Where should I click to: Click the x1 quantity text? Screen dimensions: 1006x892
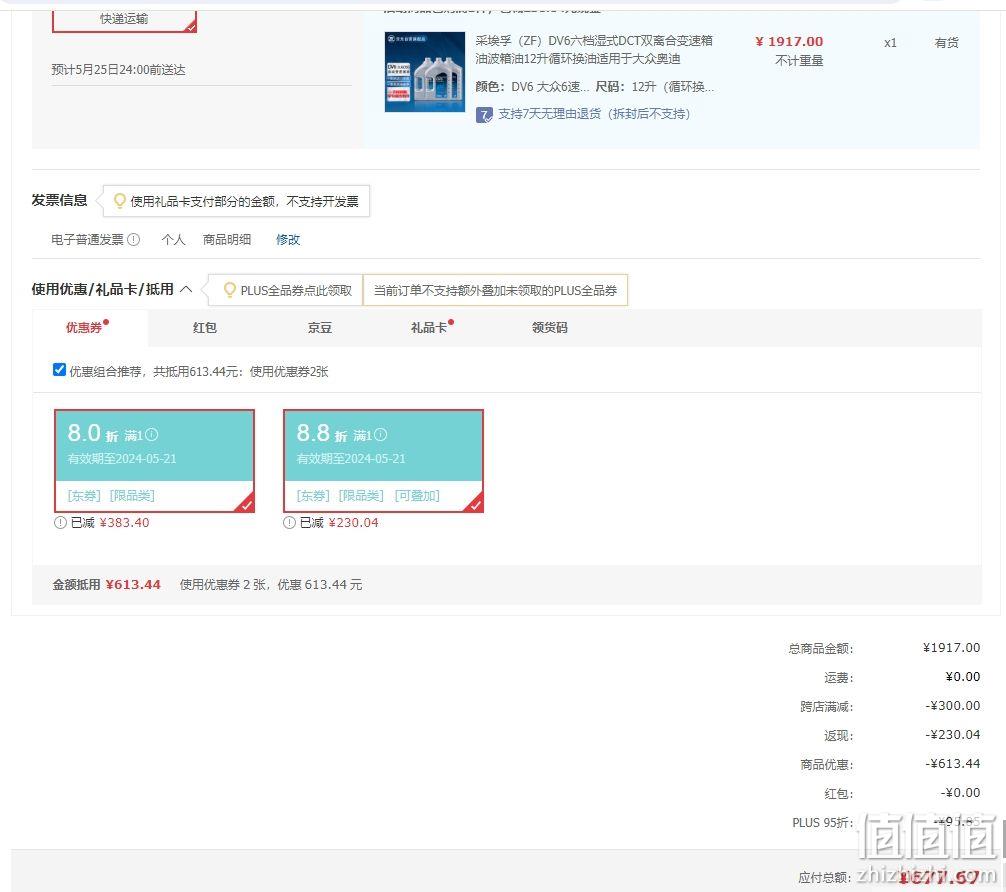click(890, 43)
